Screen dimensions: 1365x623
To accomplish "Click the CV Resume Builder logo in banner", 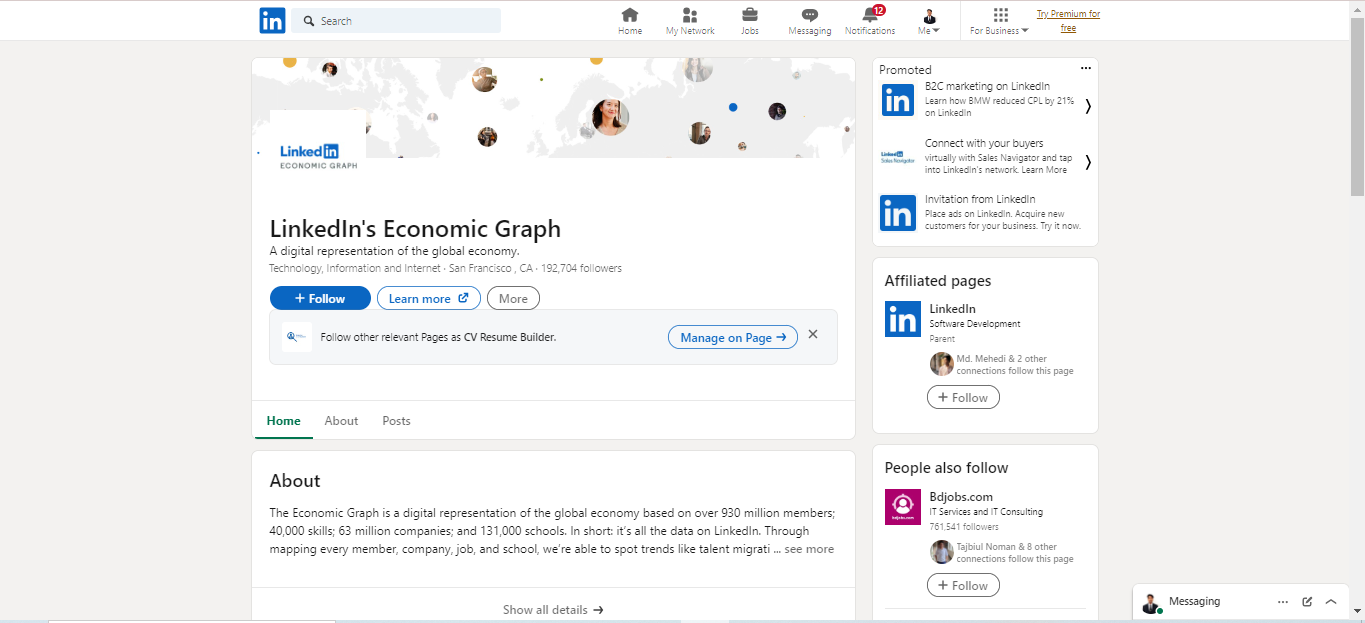I will [x=297, y=337].
